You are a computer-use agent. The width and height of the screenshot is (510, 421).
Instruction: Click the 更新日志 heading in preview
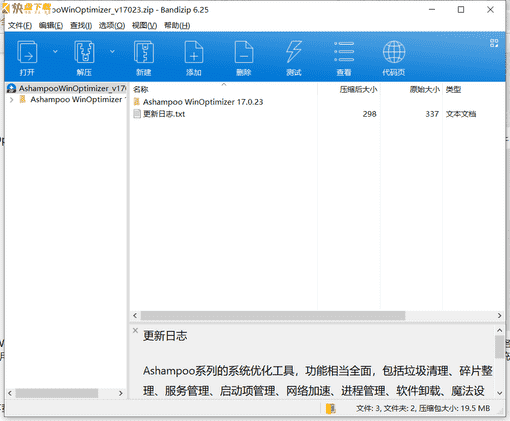click(165, 336)
